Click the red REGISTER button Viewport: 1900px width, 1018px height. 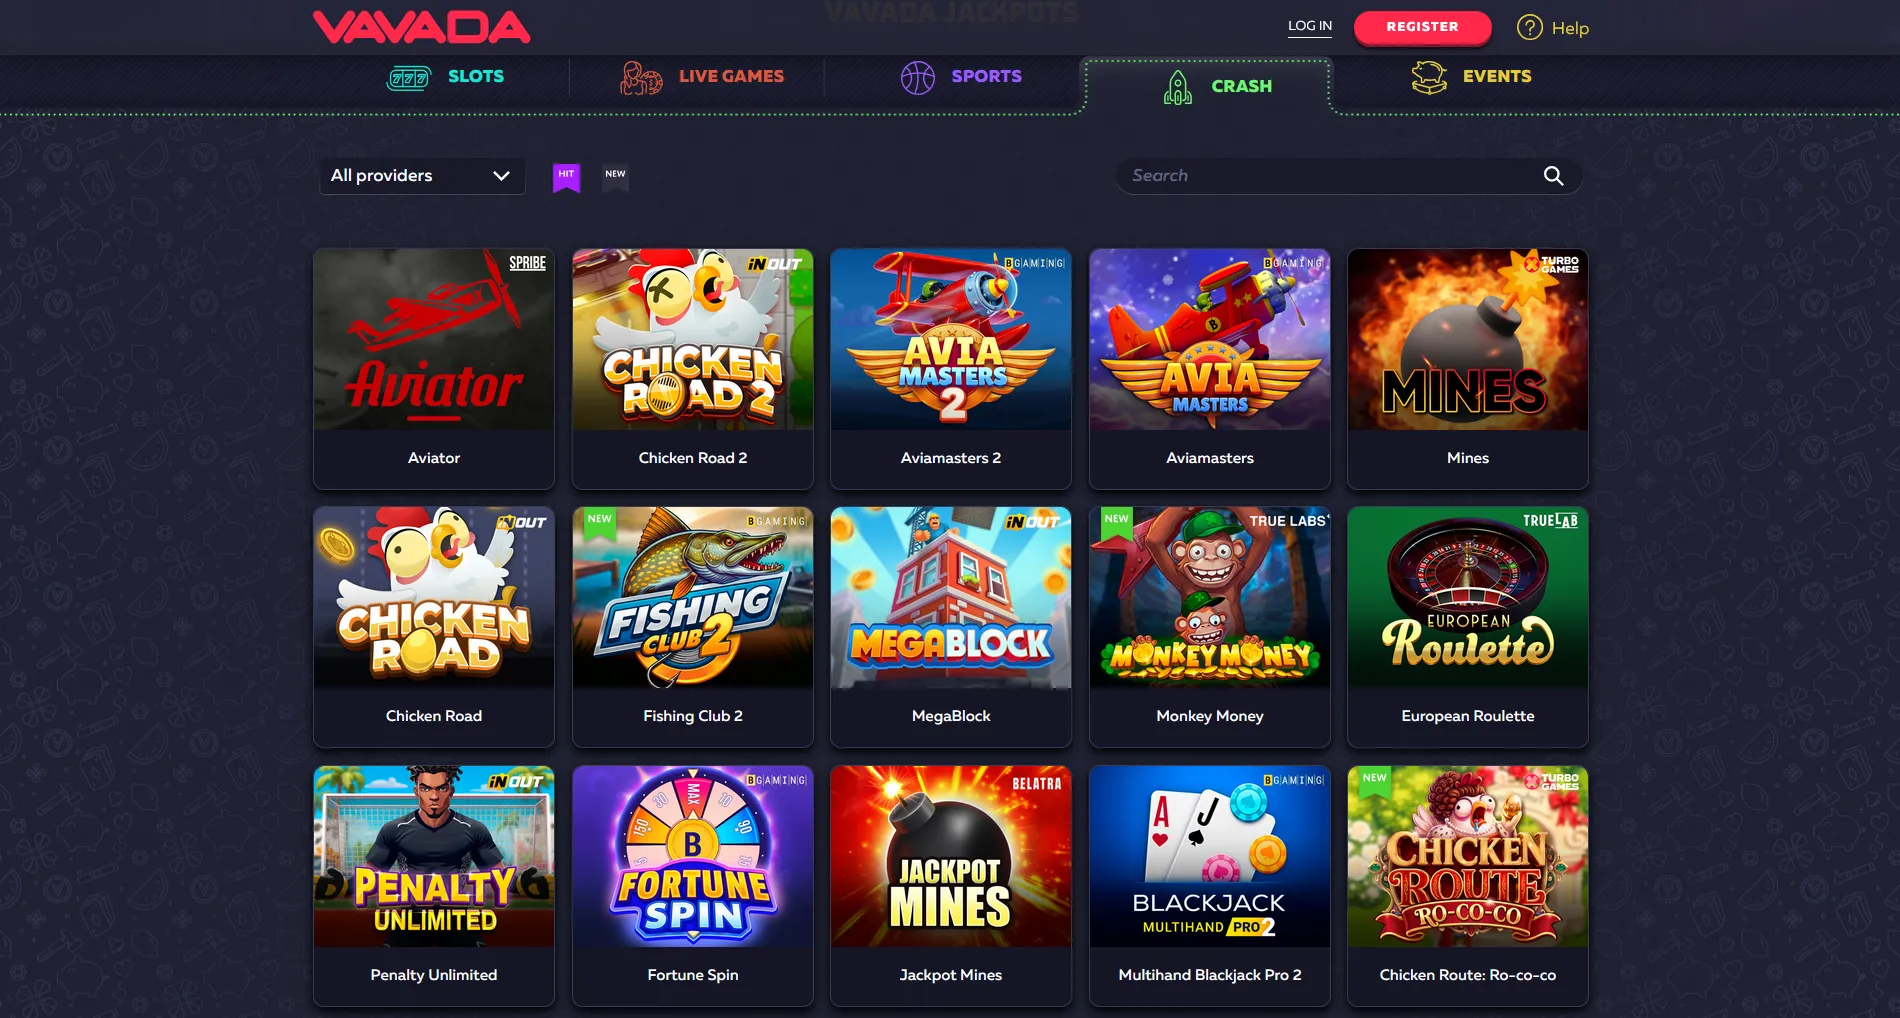[1422, 27]
